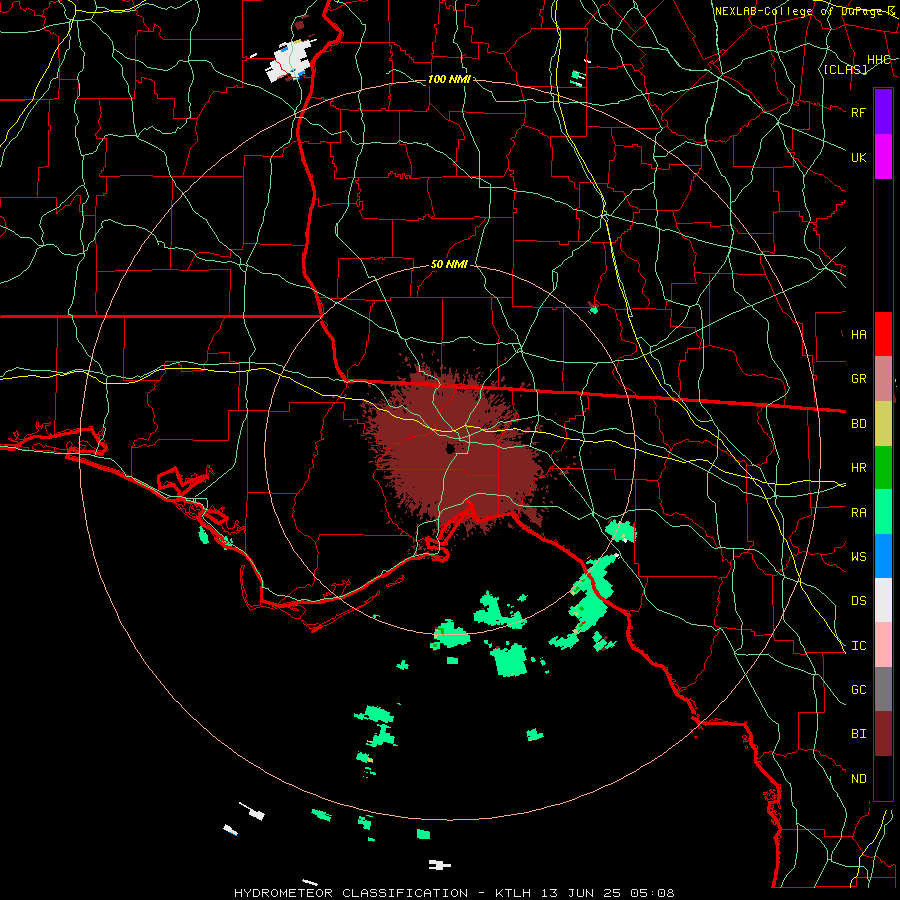This screenshot has width=900, height=900.
Task: Click the GC legend label
Action: pos(858,689)
